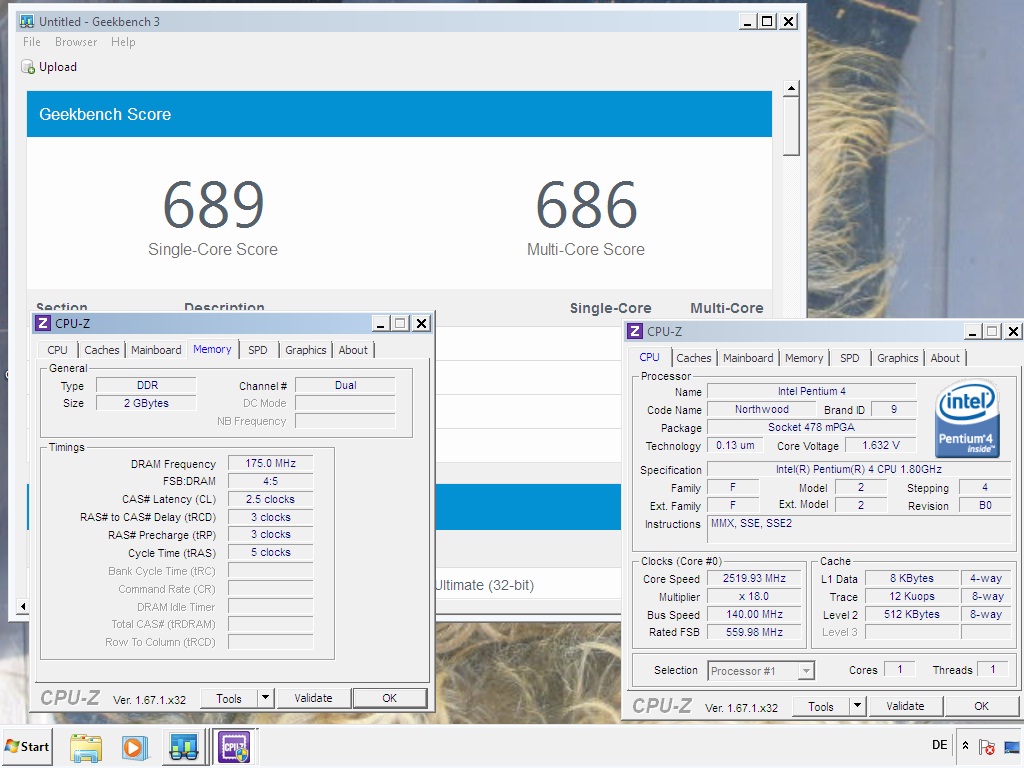Click the Memory Size 2 GBytes field
Screen dimensions: 1024x768
146,404
